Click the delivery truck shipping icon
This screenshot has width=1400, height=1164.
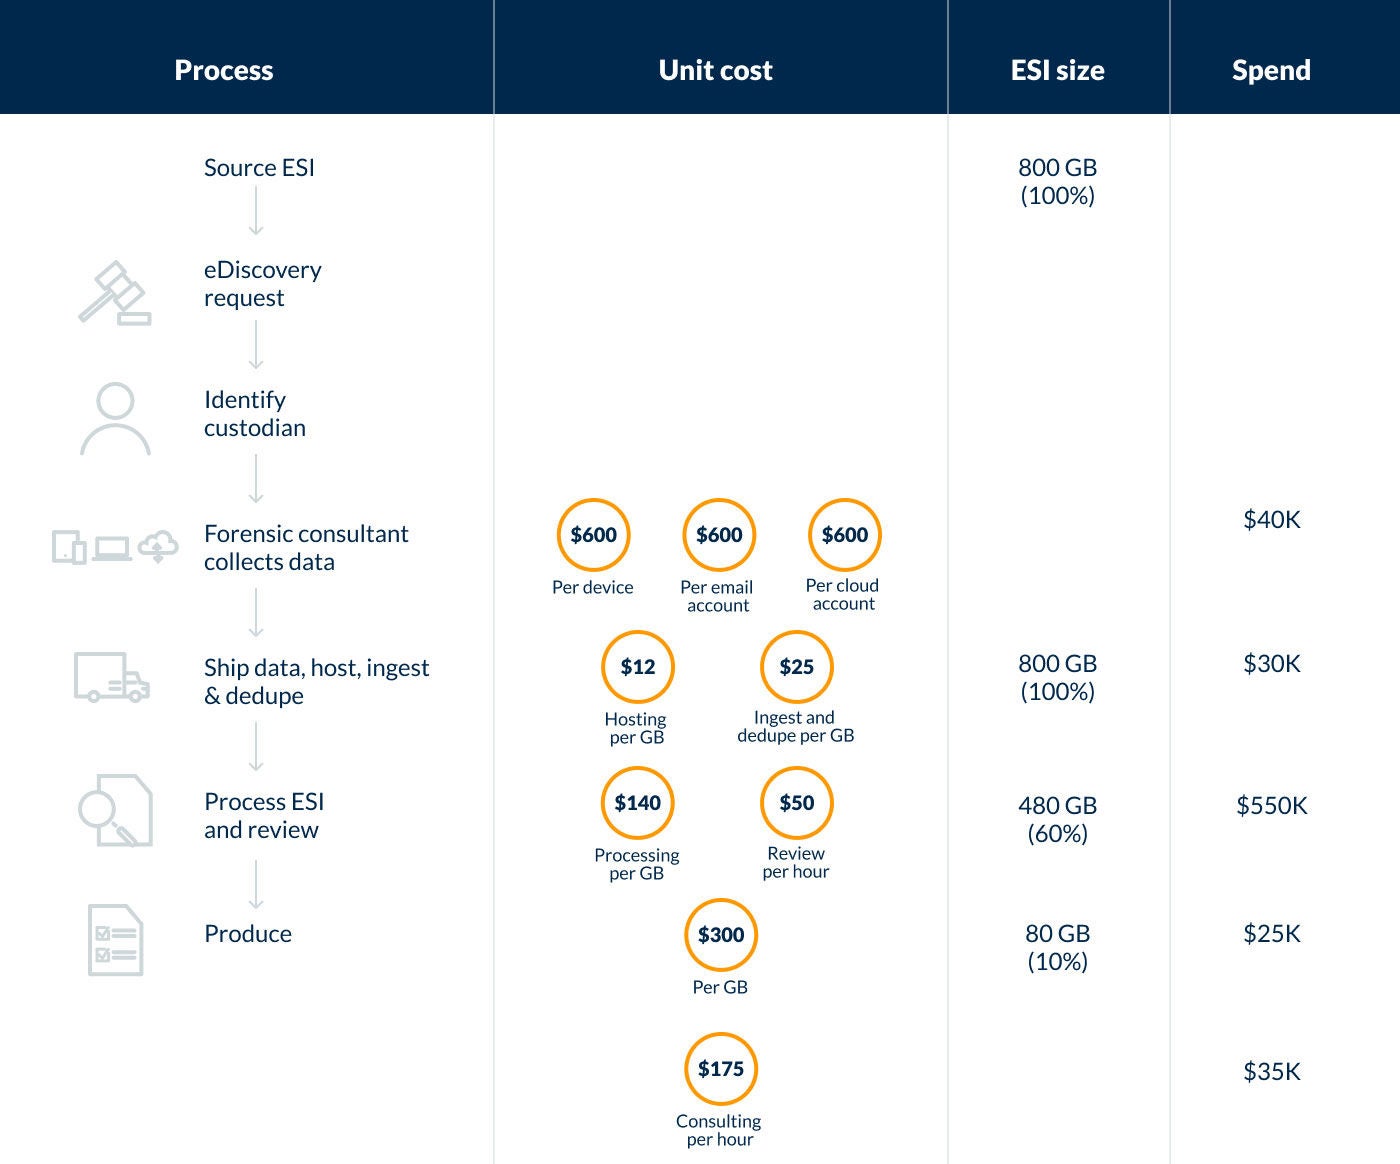click(112, 678)
